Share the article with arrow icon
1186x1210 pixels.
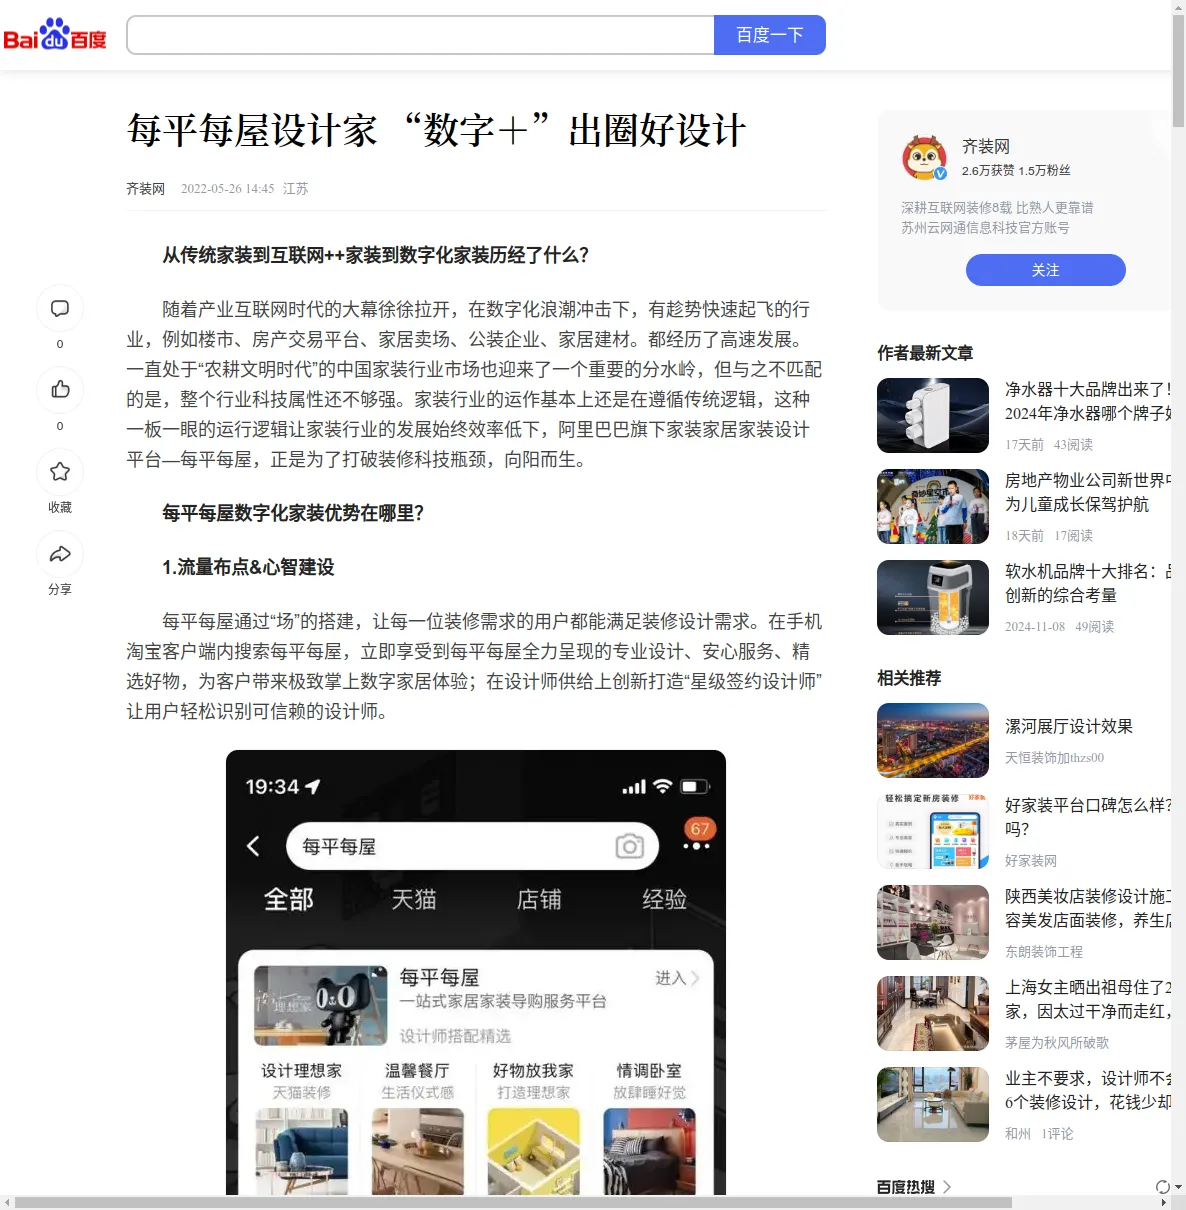pos(60,554)
